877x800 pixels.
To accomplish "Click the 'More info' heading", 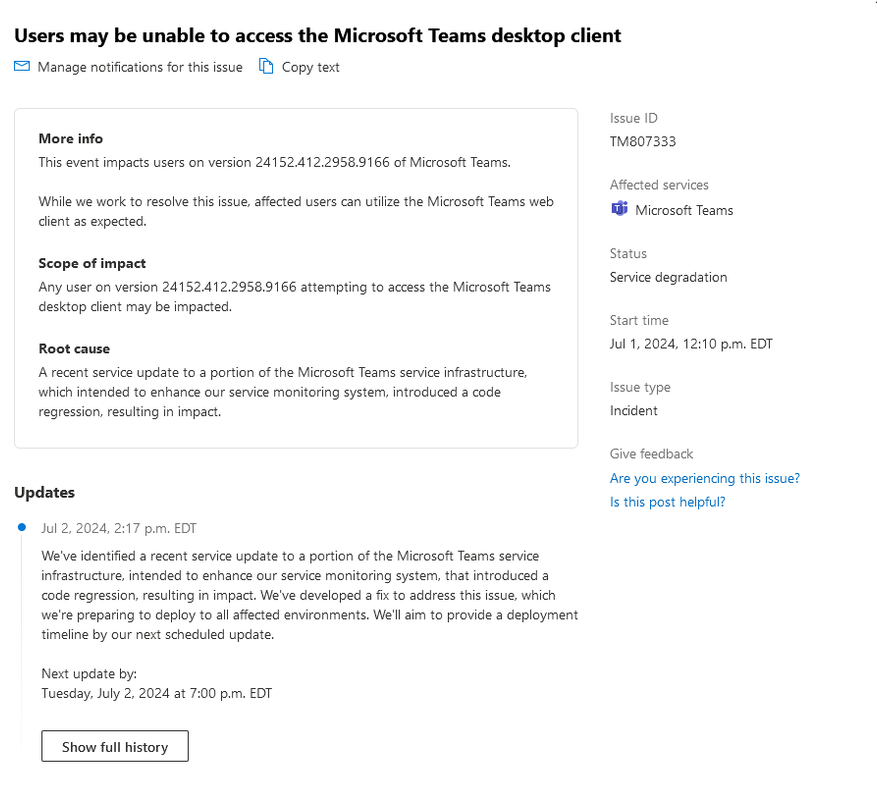I will (70, 139).
